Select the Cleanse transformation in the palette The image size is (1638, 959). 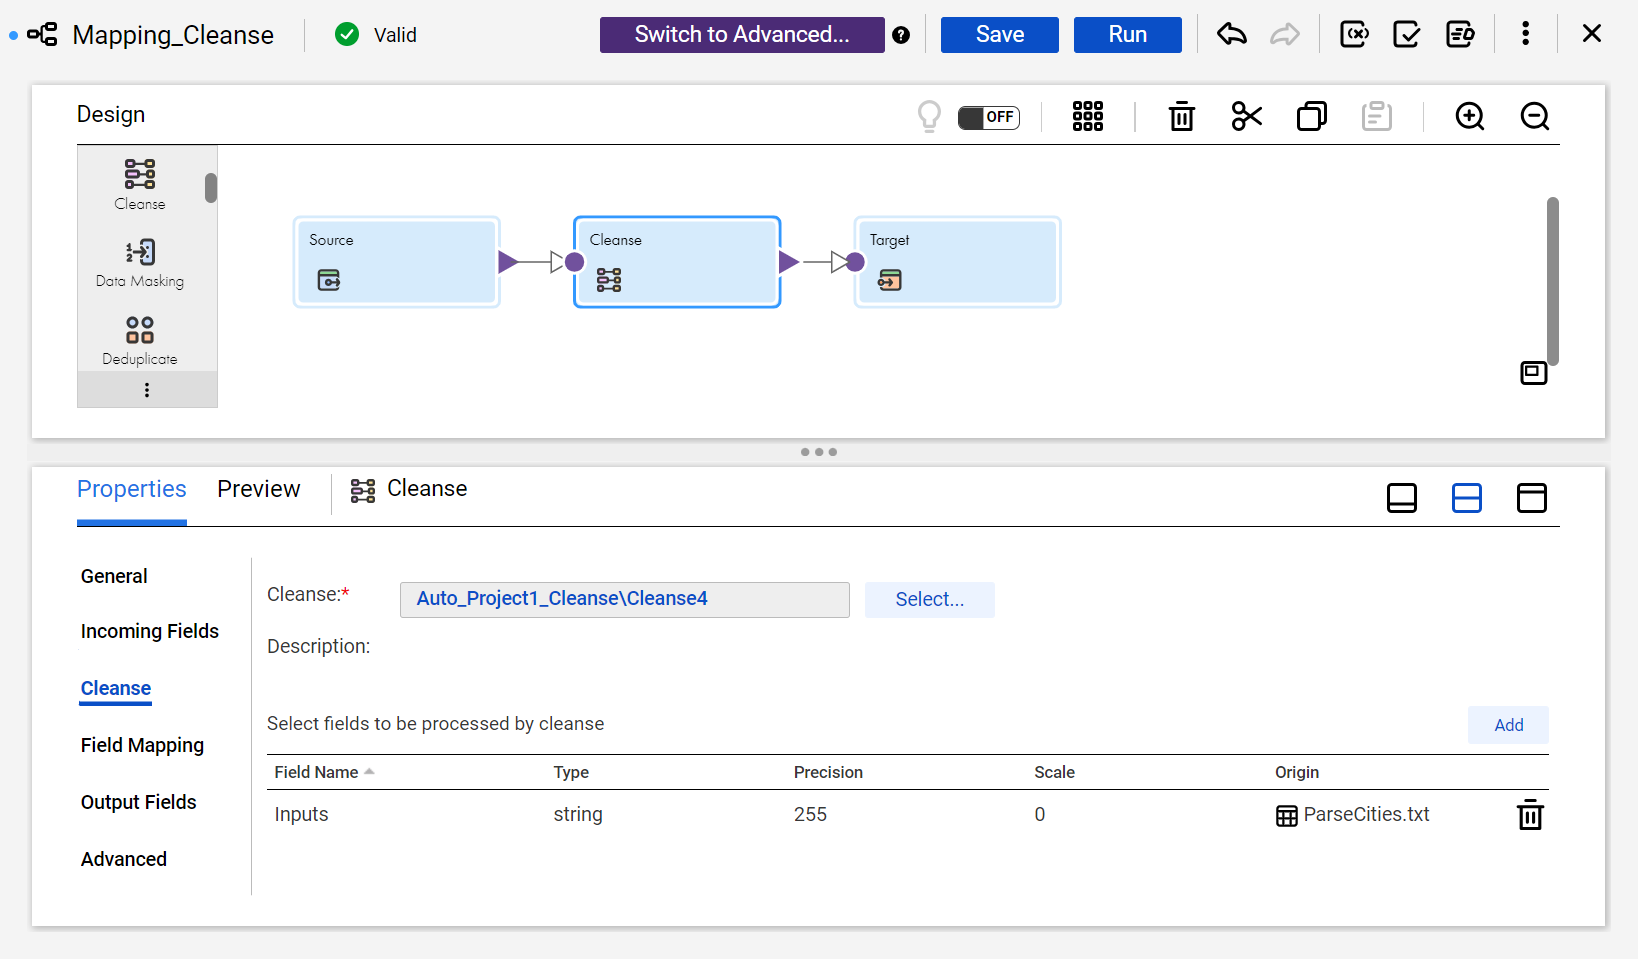coord(140,185)
